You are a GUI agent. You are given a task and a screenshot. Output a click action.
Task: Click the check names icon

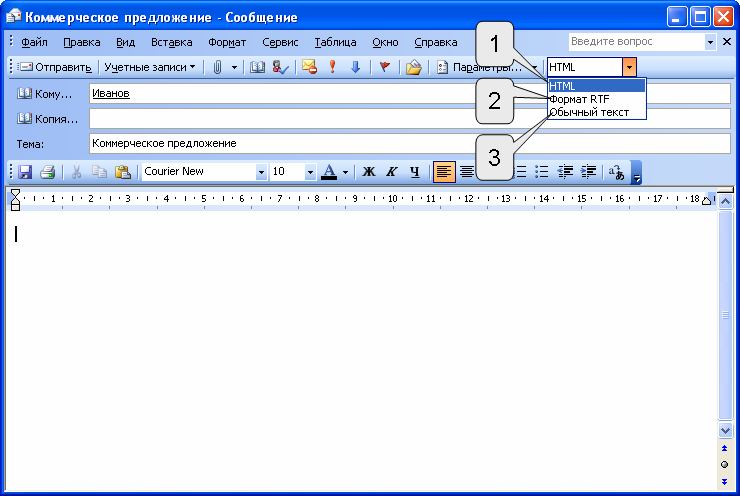pos(280,67)
